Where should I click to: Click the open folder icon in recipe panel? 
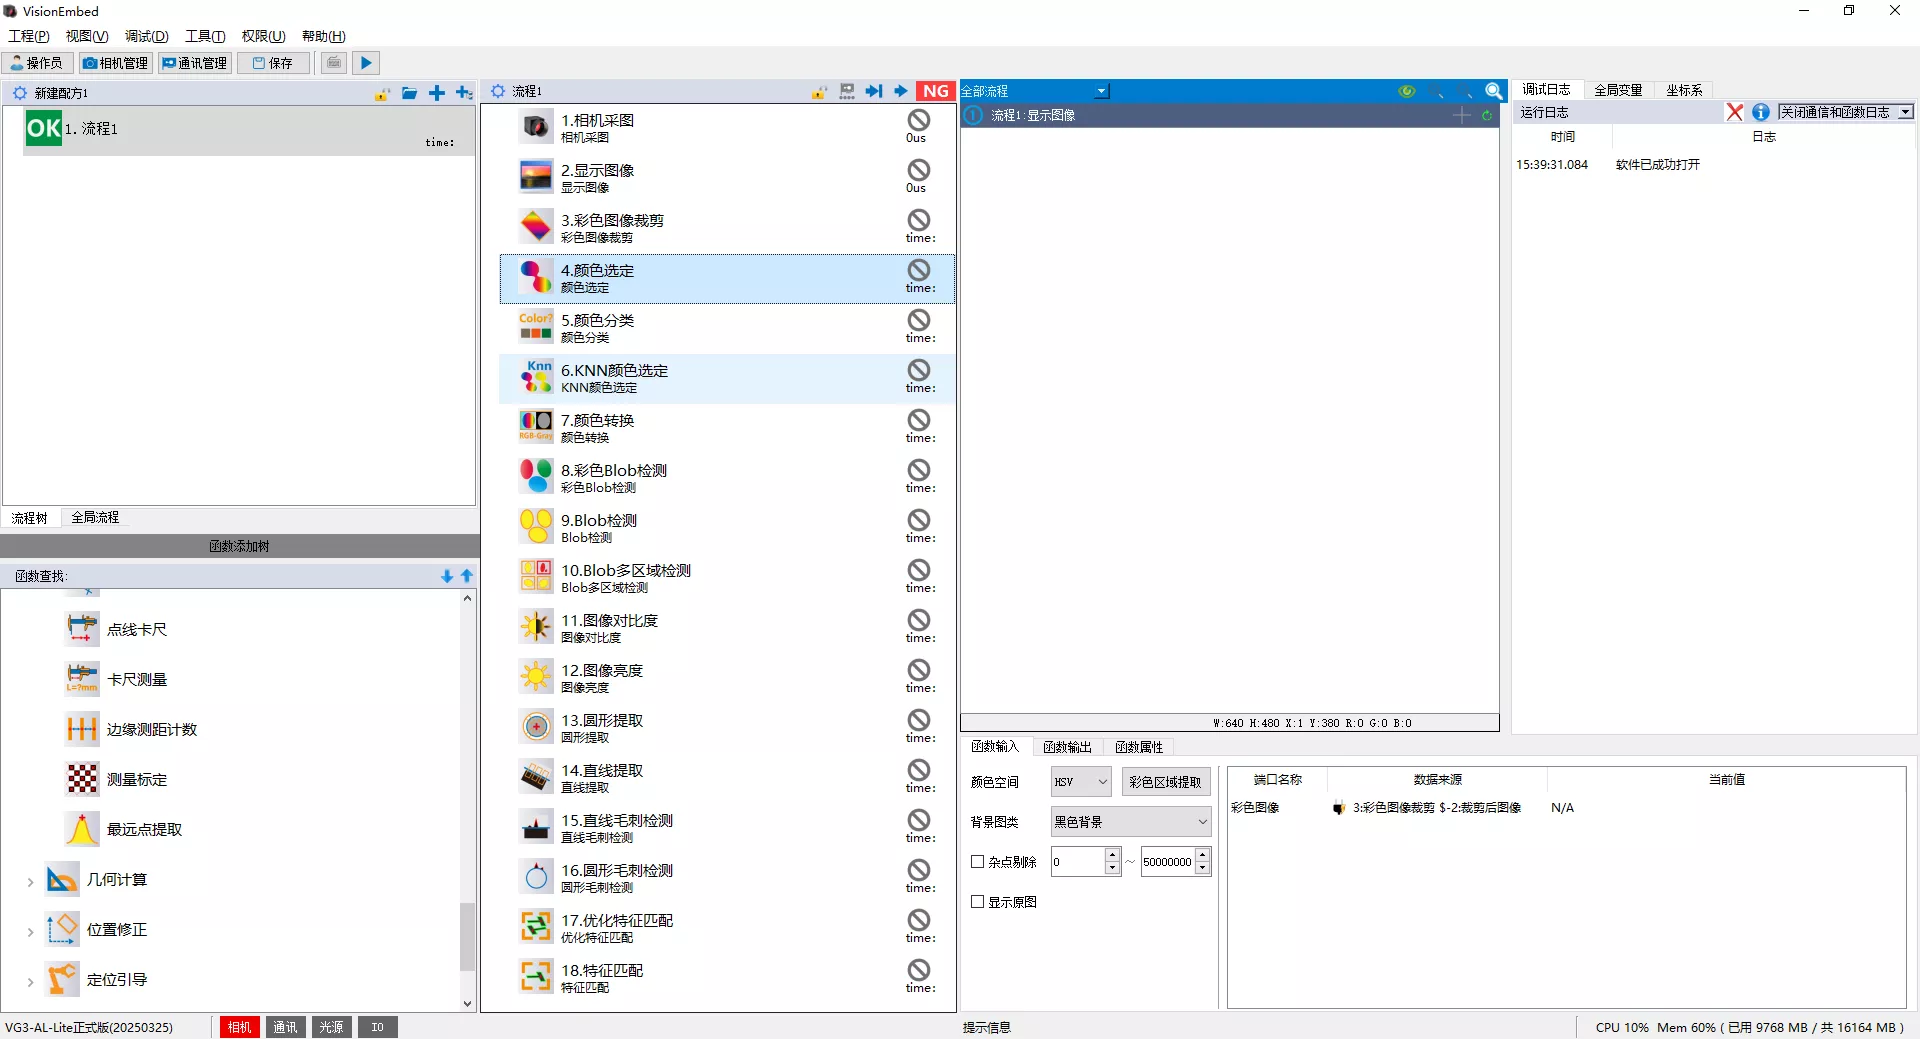coord(410,93)
